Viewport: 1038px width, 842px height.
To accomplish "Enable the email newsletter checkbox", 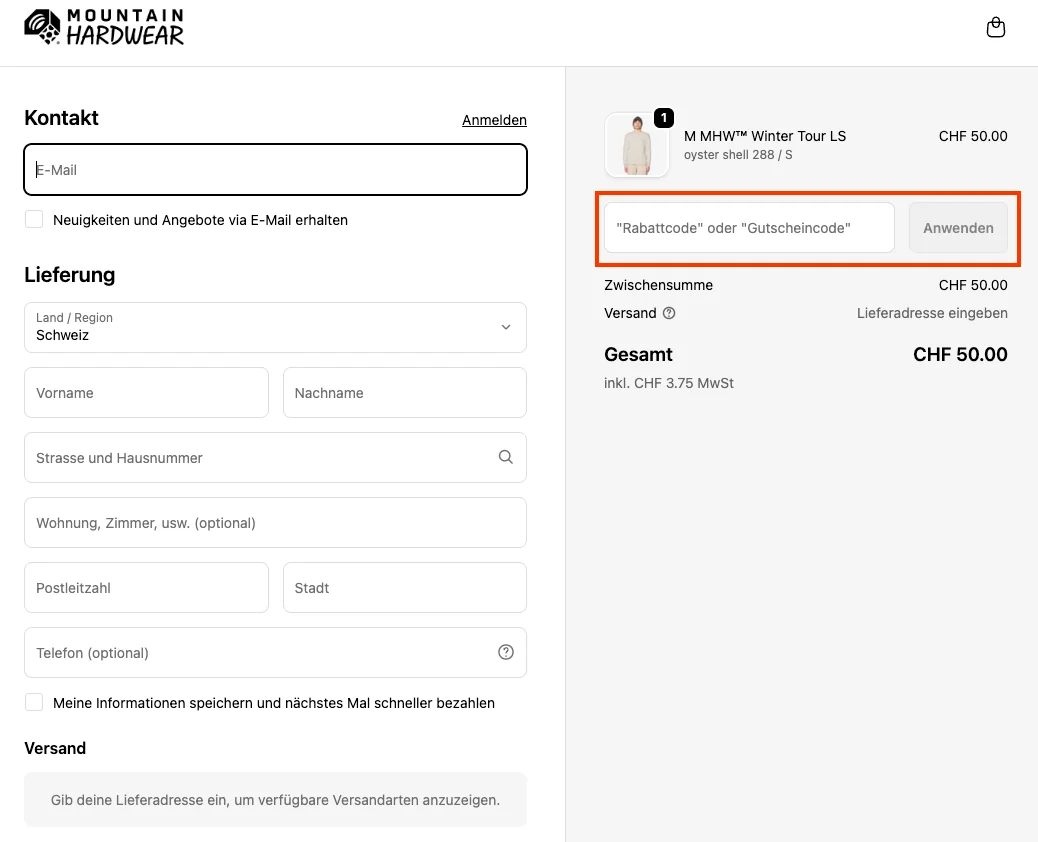I will (34, 219).
